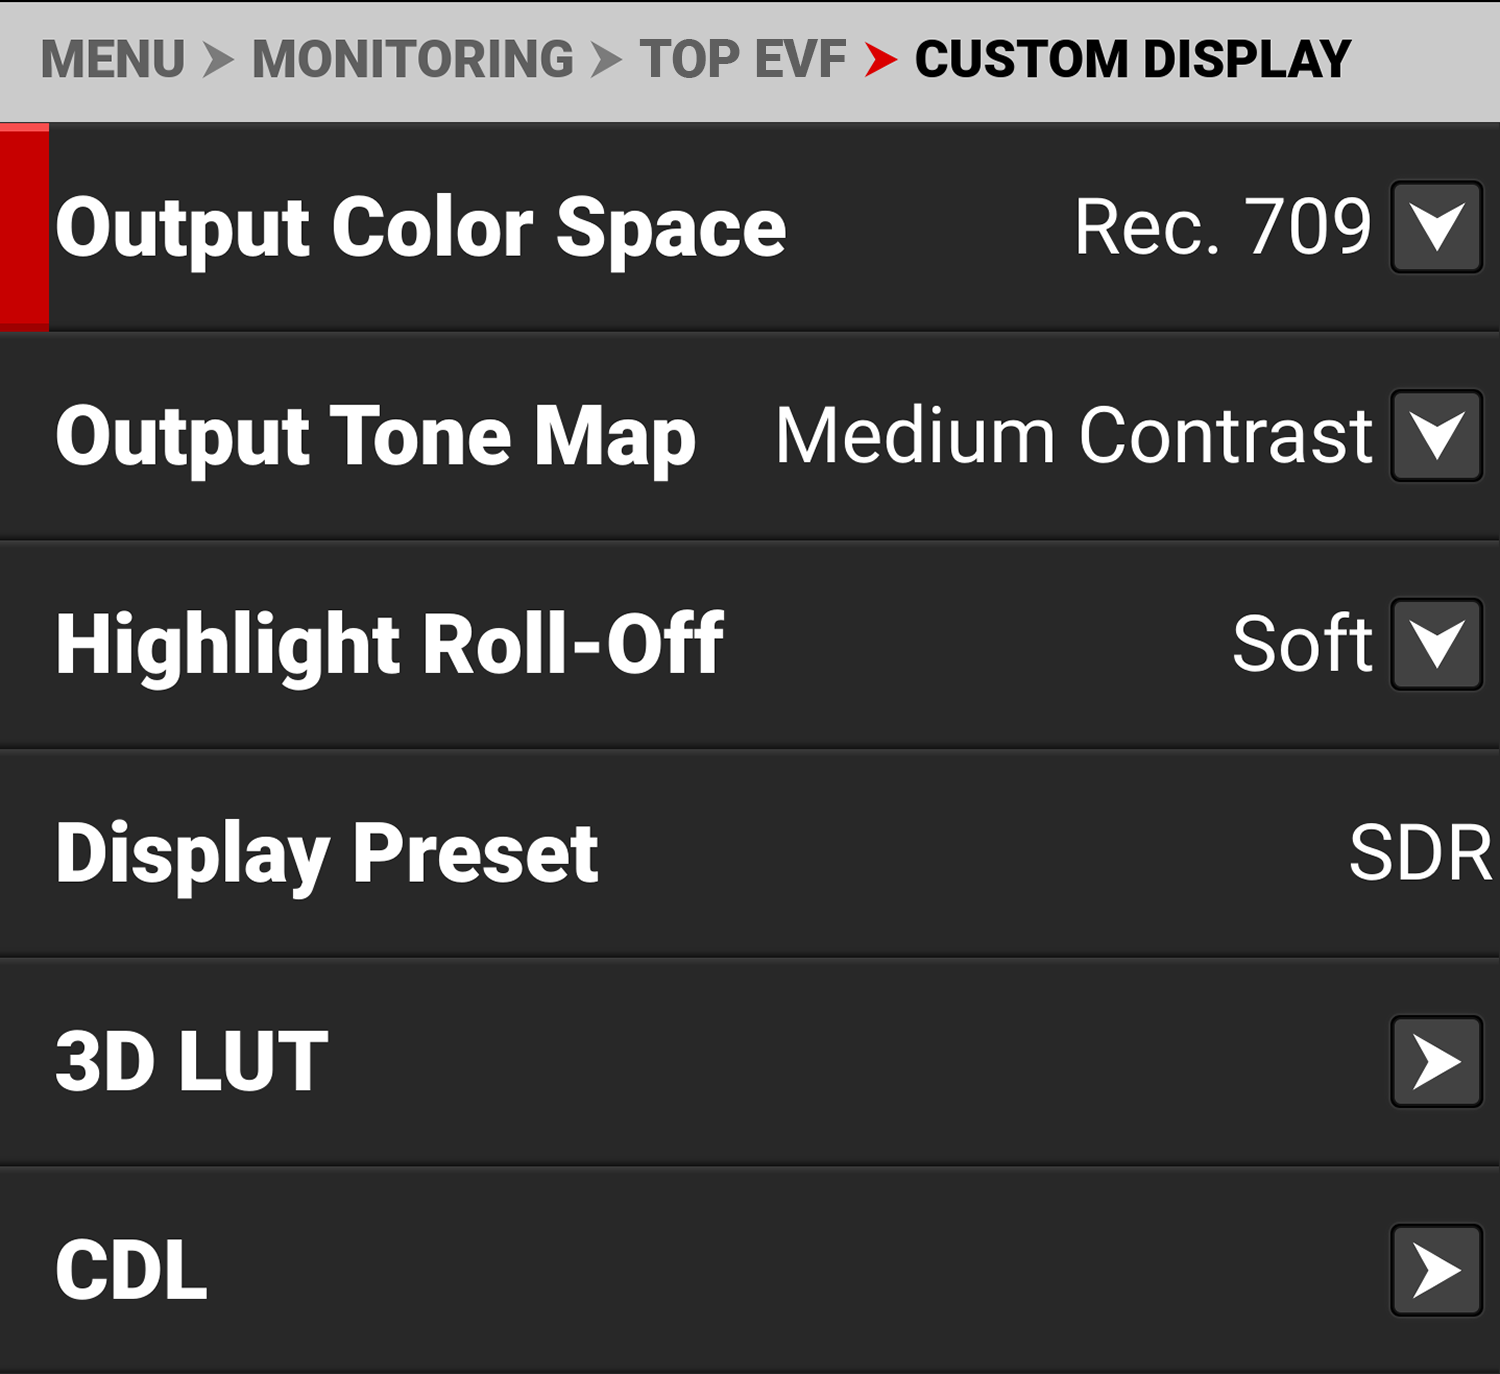Click the Rec. 709 color space value

pos(1222,227)
